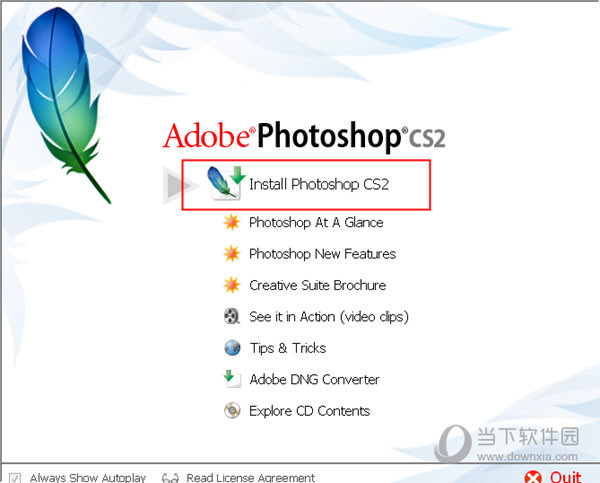Click the globe icon beside Tips & Tricks
Viewport: 600px width, 483px height.
click(232, 348)
